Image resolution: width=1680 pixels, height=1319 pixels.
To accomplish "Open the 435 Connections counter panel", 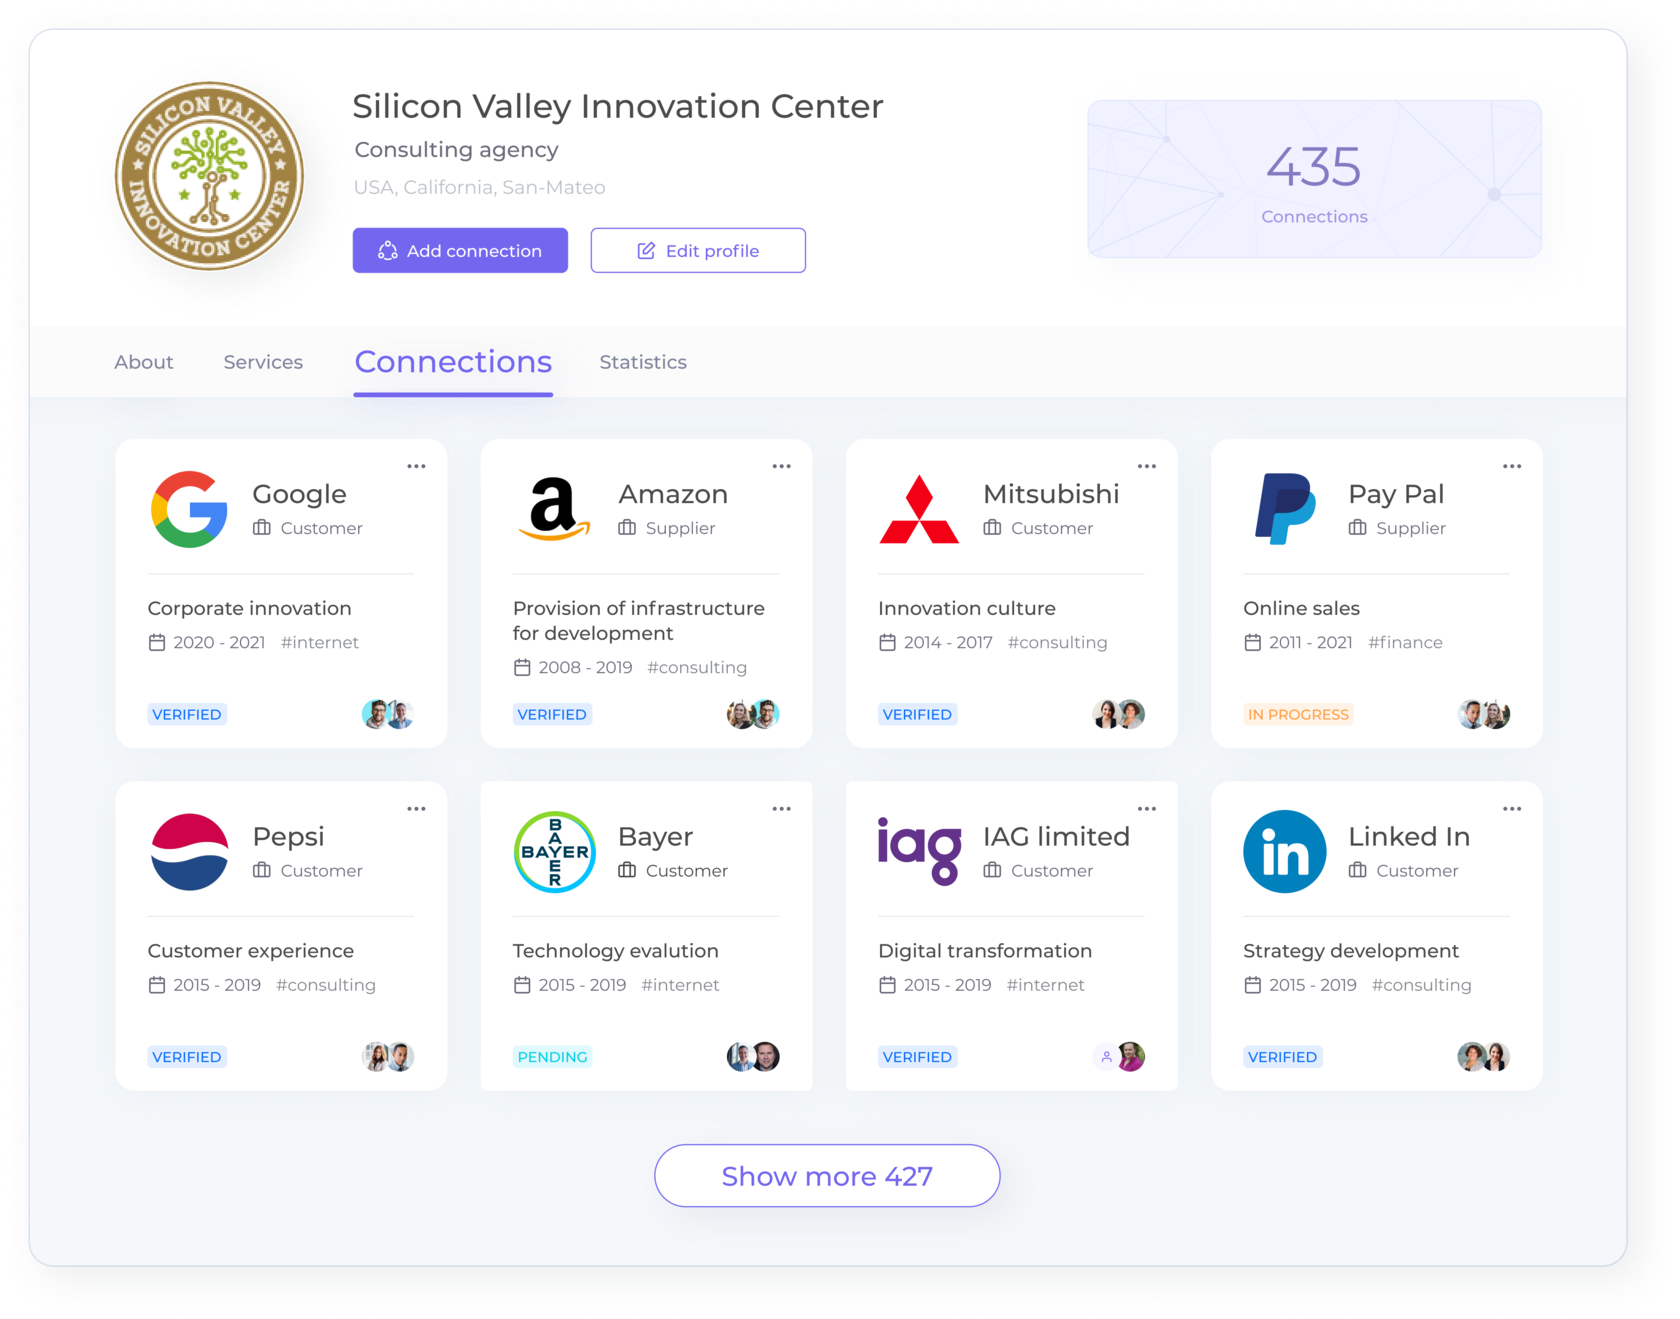I will pos(1314,179).
